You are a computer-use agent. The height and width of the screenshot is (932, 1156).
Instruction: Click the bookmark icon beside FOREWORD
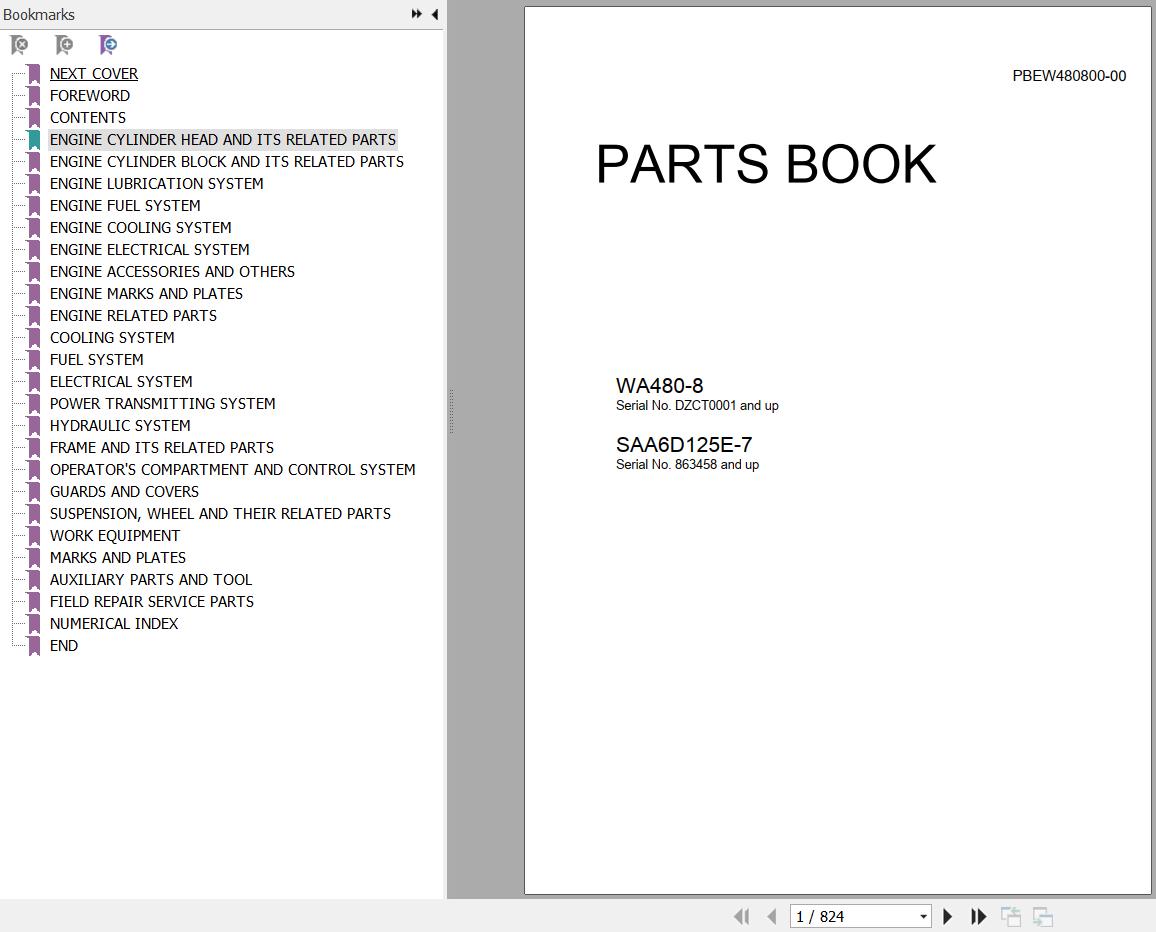(x=34, y=96)
